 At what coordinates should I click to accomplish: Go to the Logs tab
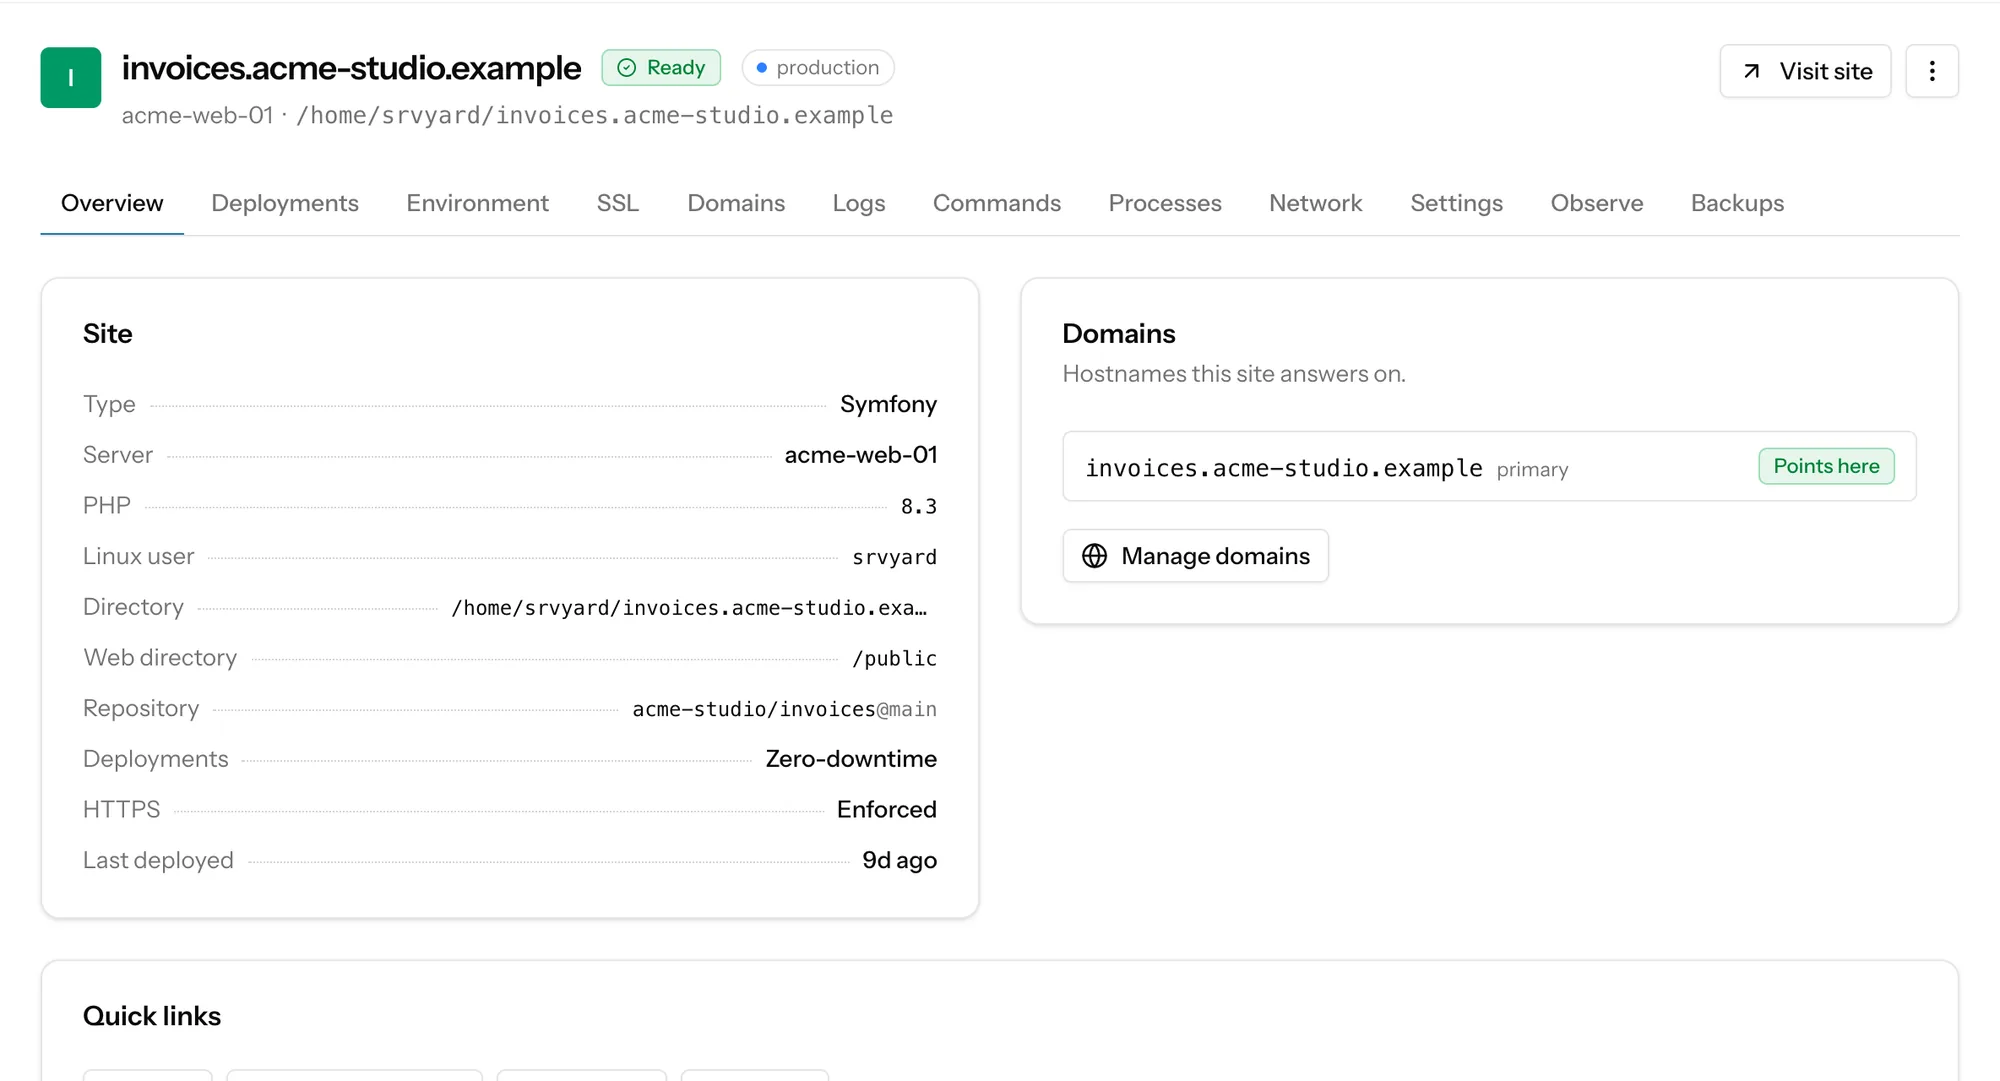(859, 203)
